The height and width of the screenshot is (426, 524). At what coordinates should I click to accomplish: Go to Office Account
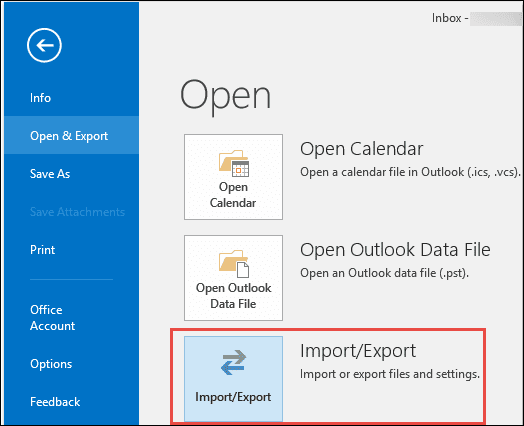coord(52,318)
